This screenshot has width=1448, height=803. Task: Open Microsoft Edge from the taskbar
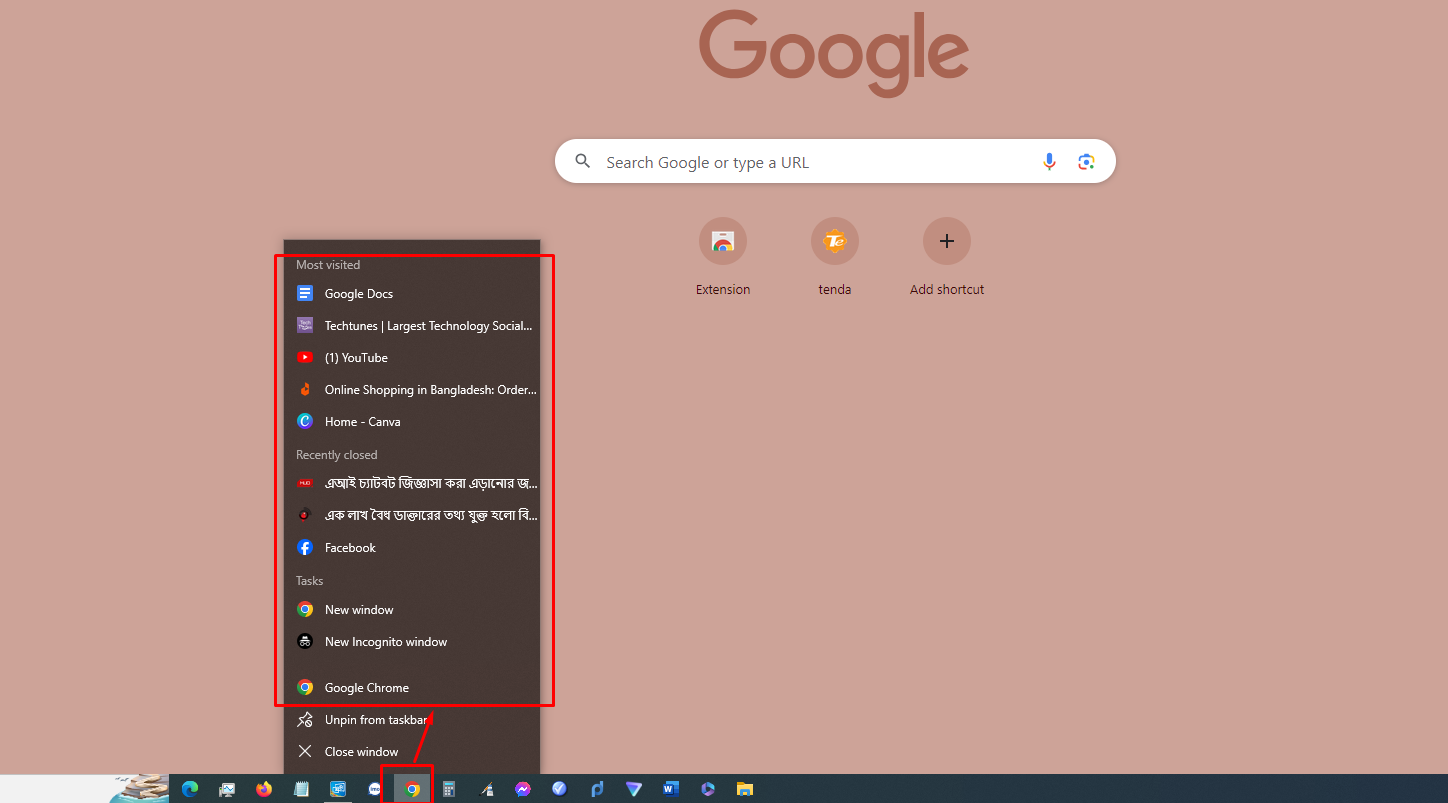(x=190, y=789)
